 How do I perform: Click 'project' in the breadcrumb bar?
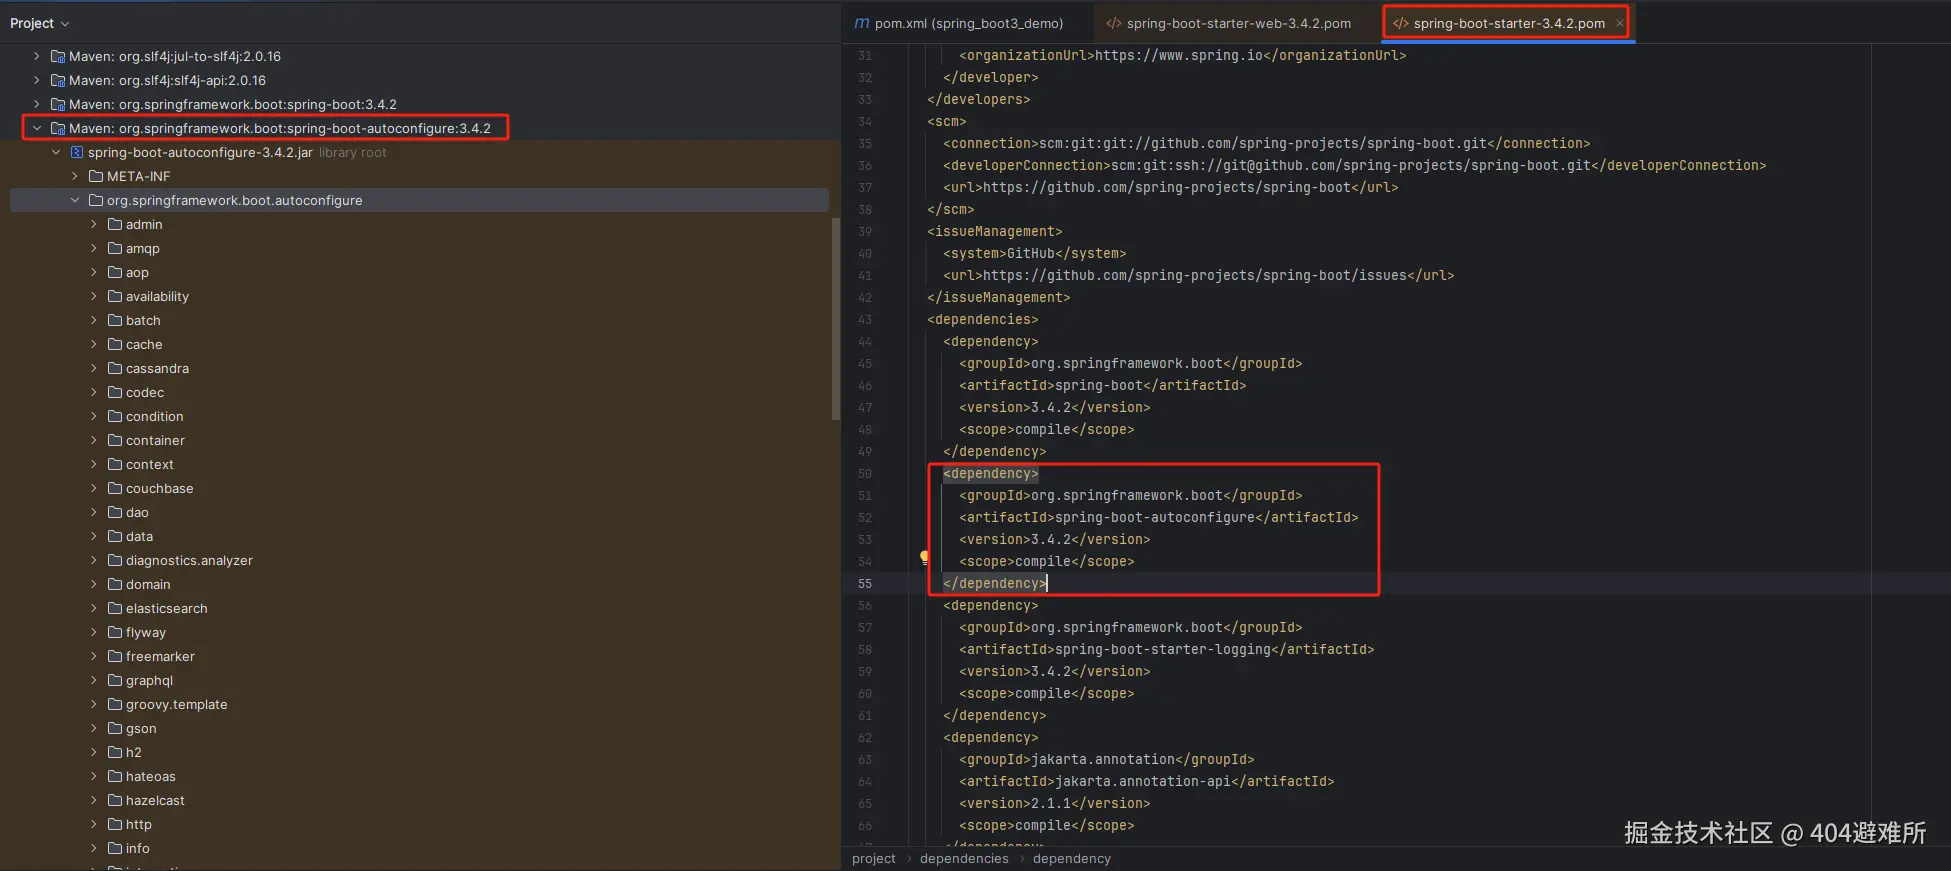point(874,859)
